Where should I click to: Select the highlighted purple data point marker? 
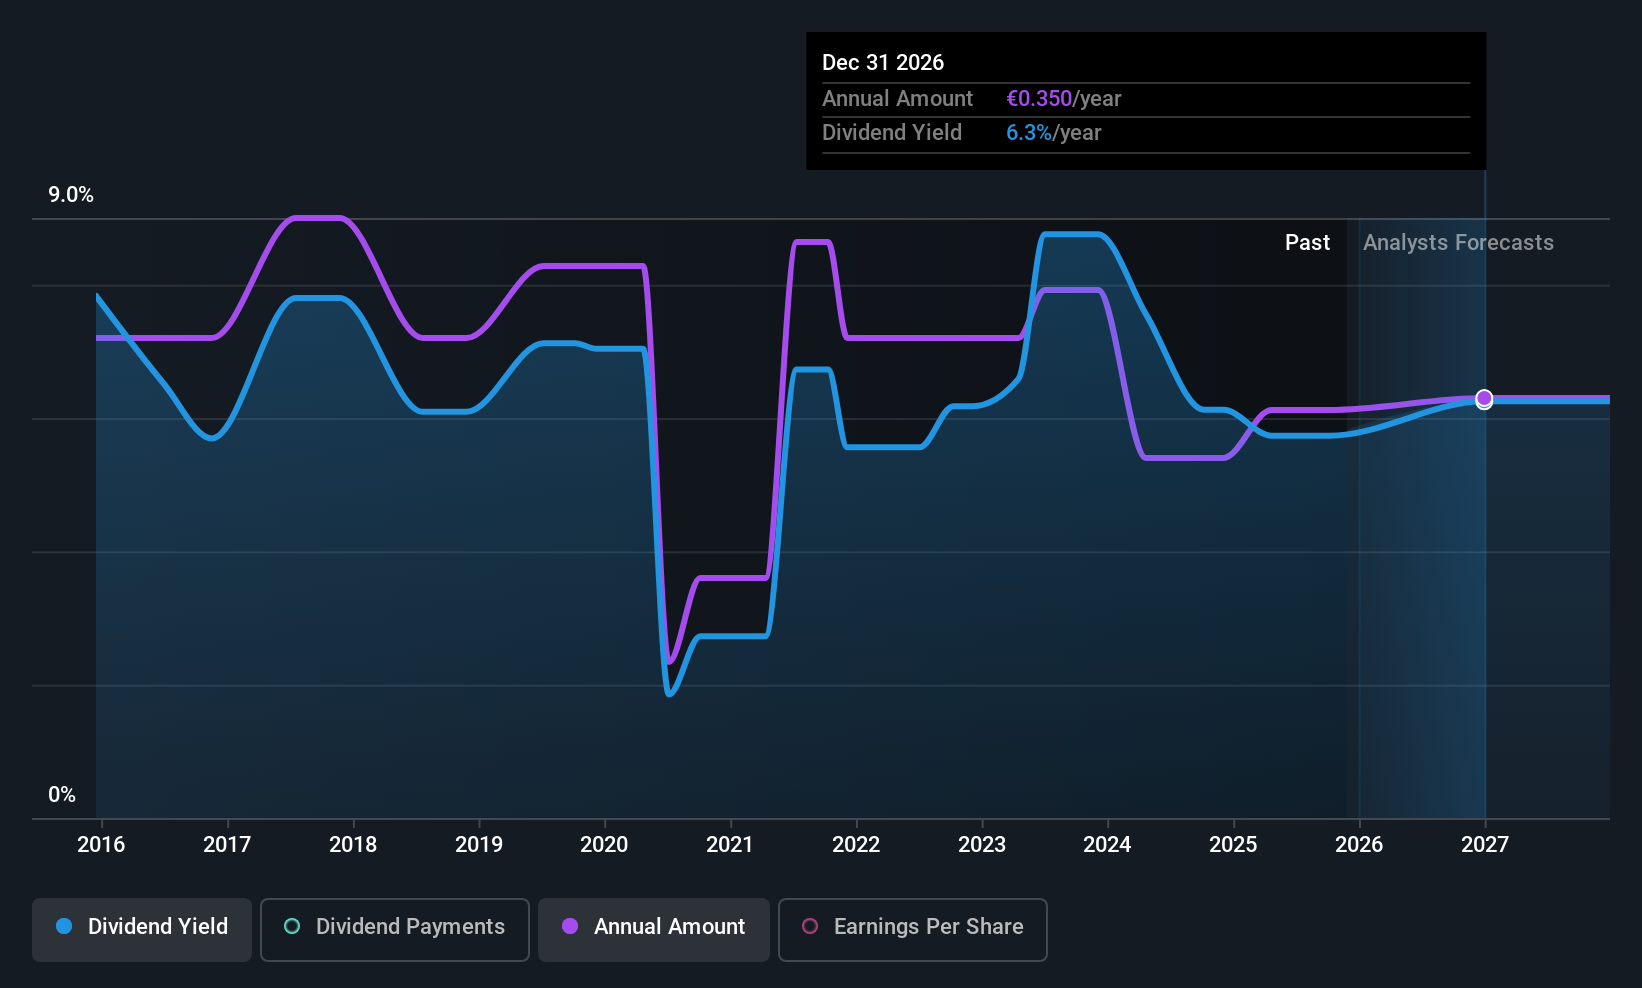[1484, 398]
